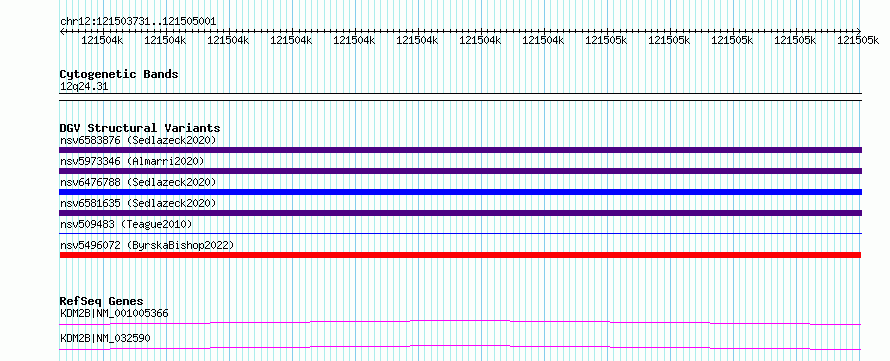Click the pink transcript line for NM_001005366
This screenshot has width=890, height=361.
460,322
